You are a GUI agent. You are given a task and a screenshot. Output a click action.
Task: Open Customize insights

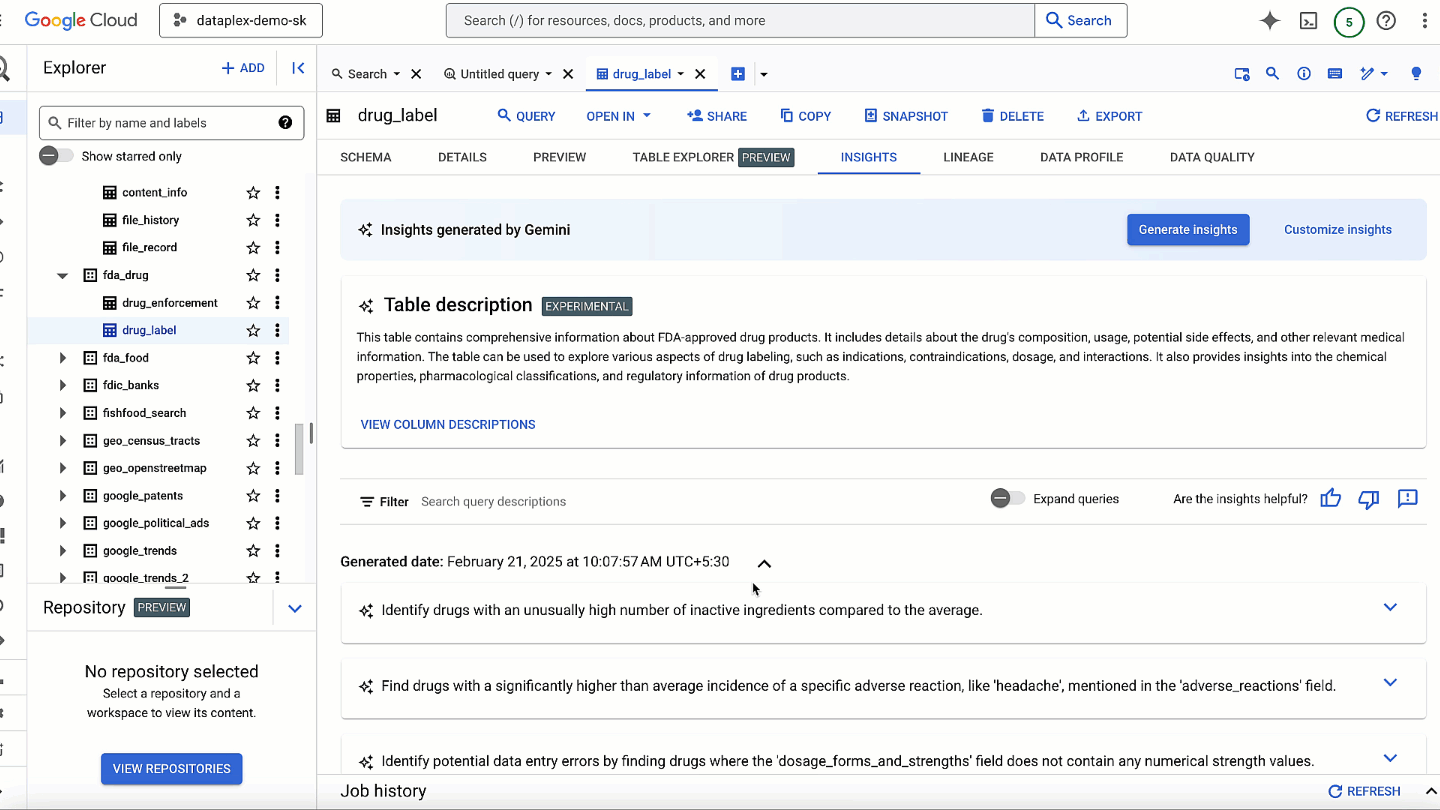coord(1338,229)
